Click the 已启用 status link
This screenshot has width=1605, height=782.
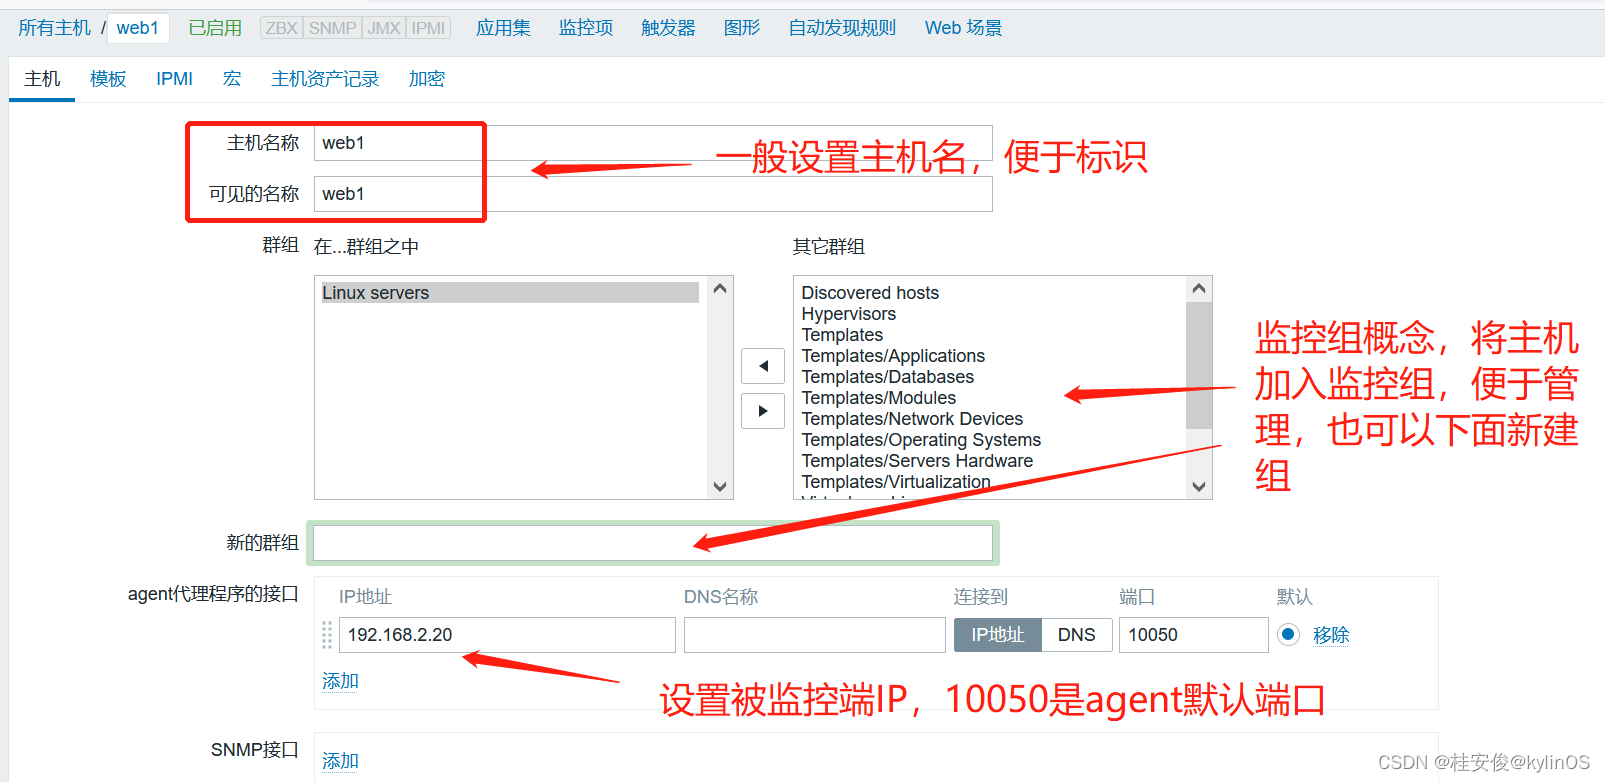click(x=215, y=28)
